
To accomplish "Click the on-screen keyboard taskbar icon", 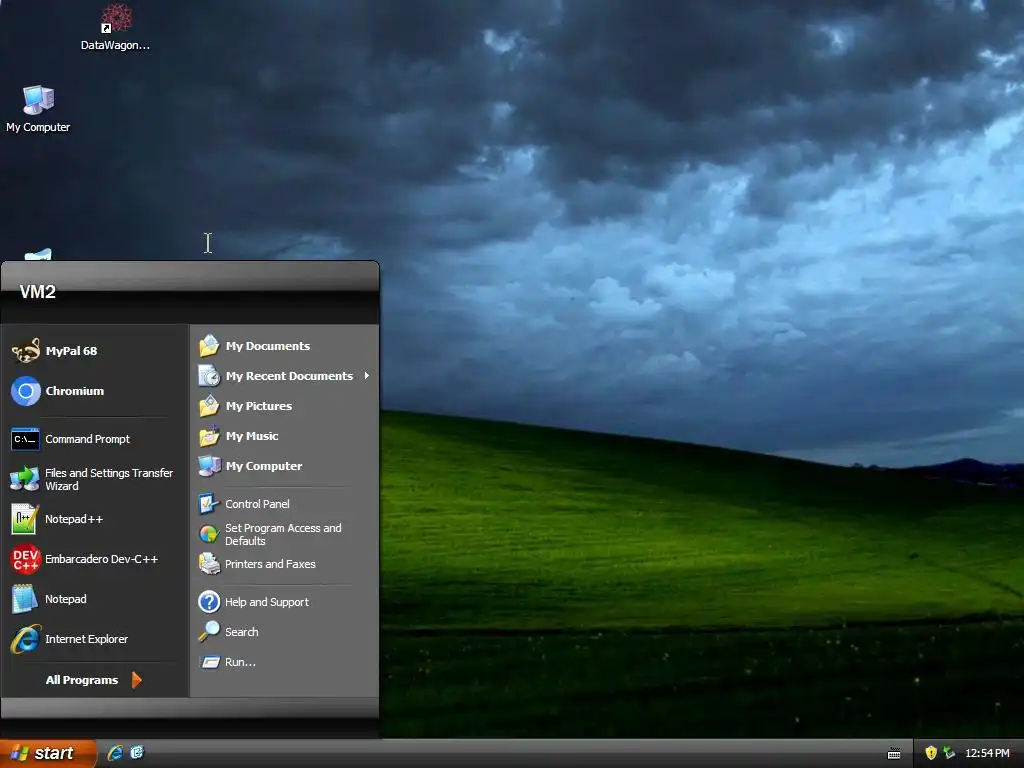I will click(894, 754).
